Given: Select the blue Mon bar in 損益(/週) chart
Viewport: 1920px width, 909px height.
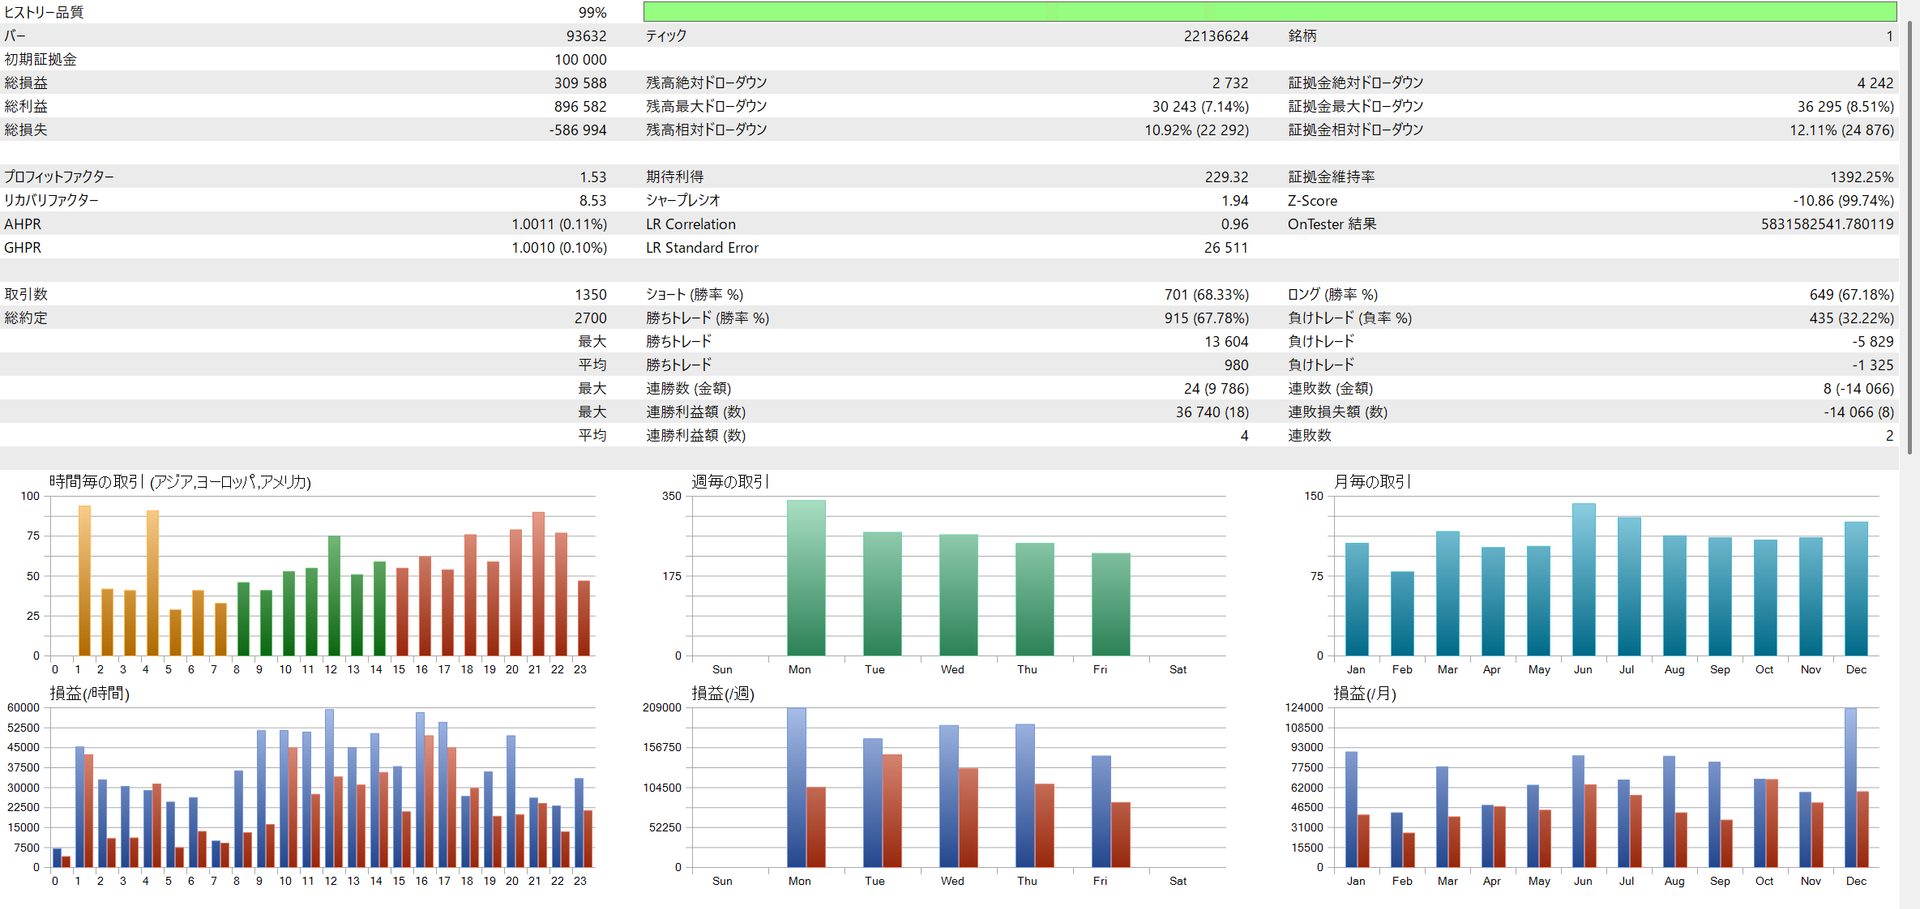Looking at the screenshot, I should click(x=796, y=788).
